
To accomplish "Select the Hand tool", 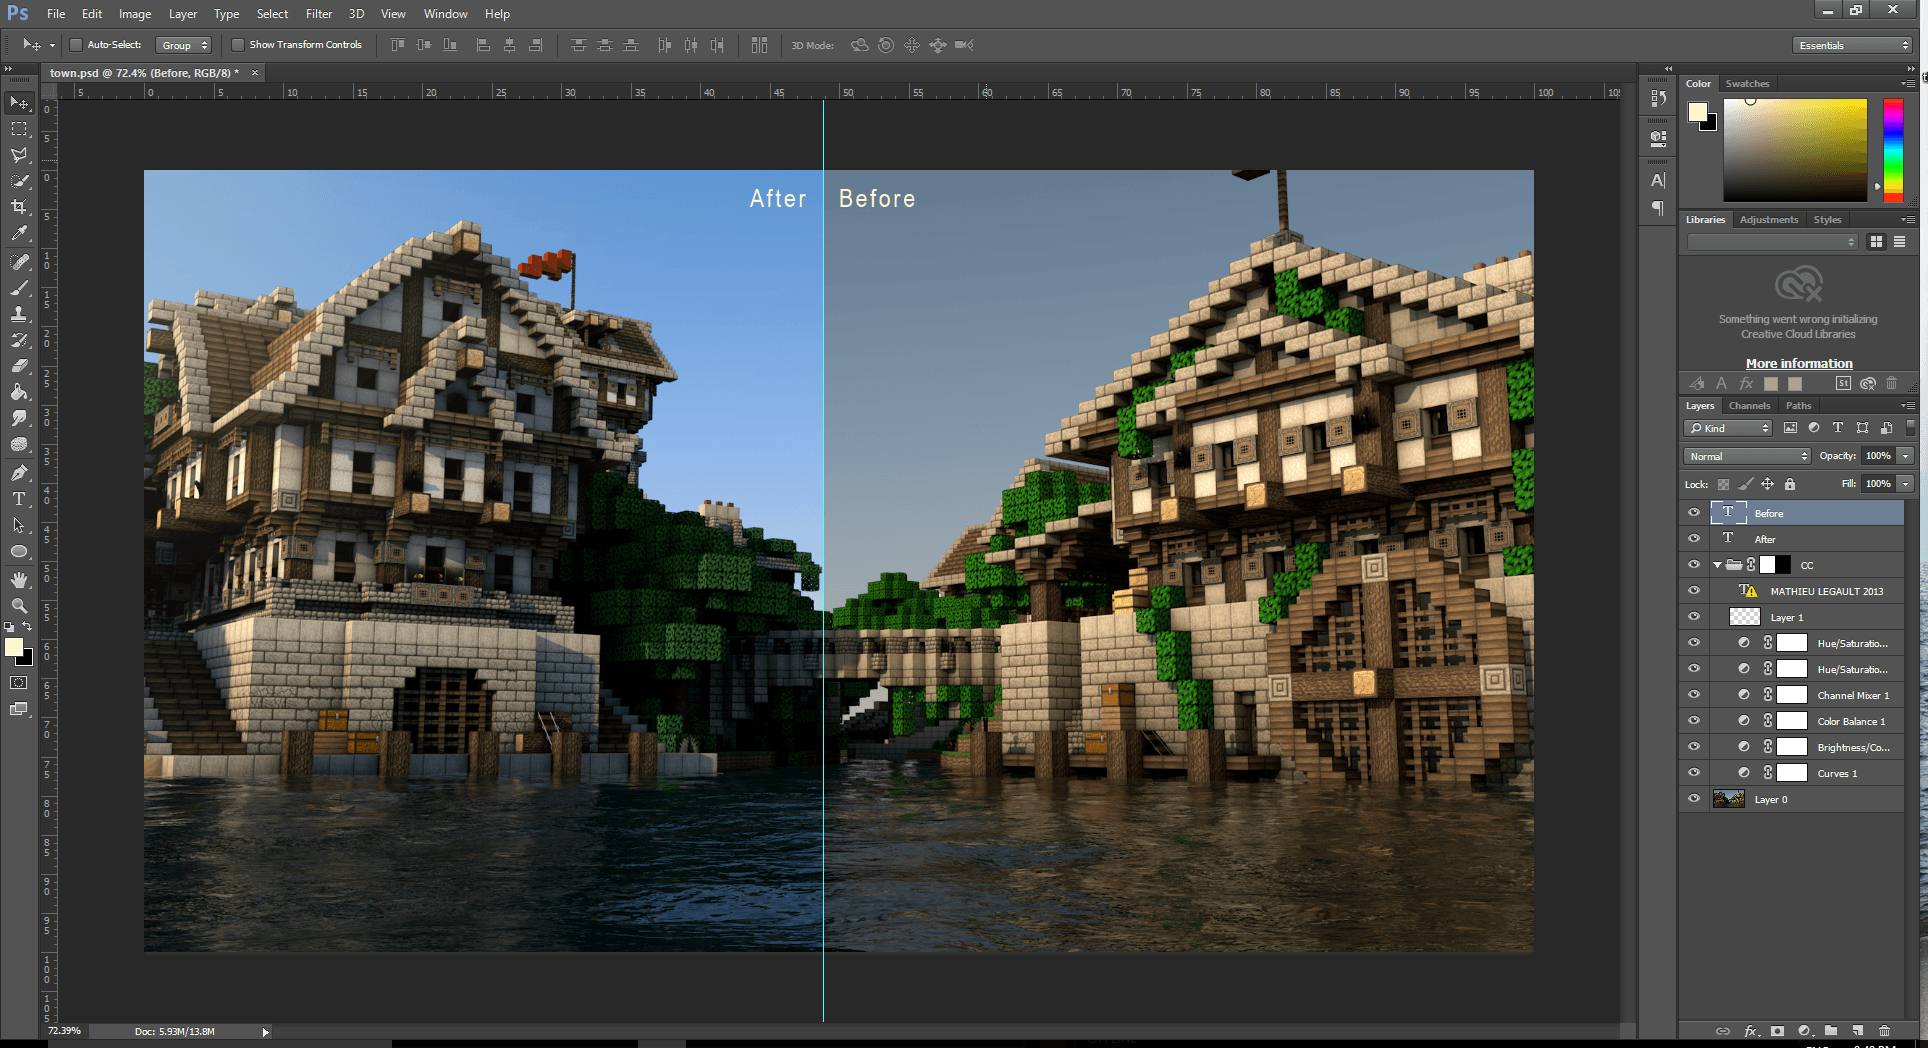I will point(19,580).
